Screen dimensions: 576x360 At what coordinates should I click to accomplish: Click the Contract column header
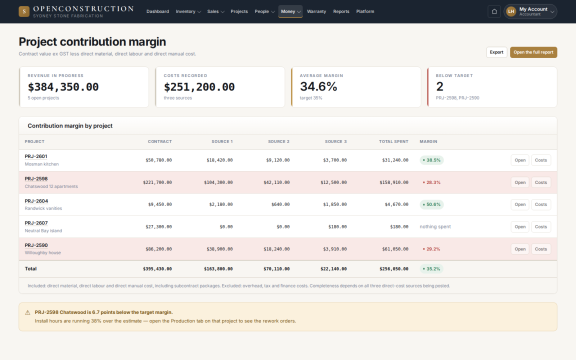coord(160,141)
